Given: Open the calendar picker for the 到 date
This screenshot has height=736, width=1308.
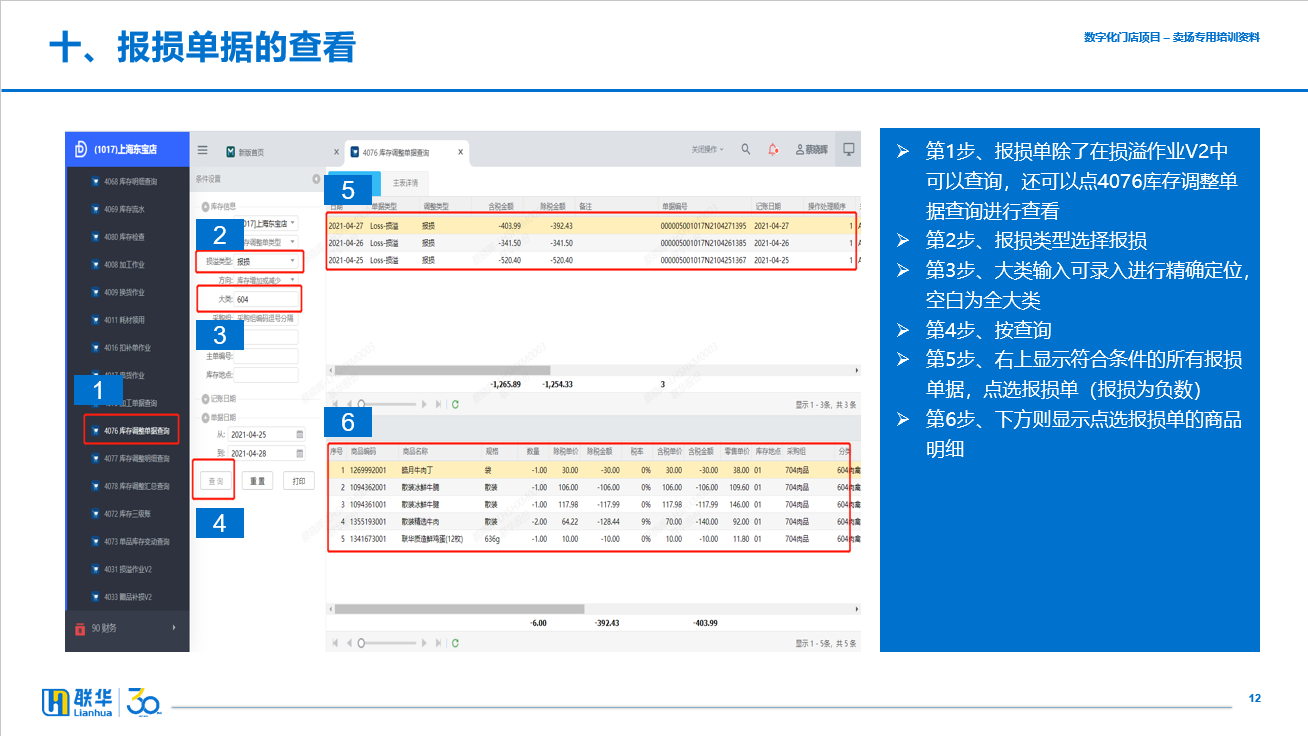Looking at the screenshot, I should coord(299,452).
